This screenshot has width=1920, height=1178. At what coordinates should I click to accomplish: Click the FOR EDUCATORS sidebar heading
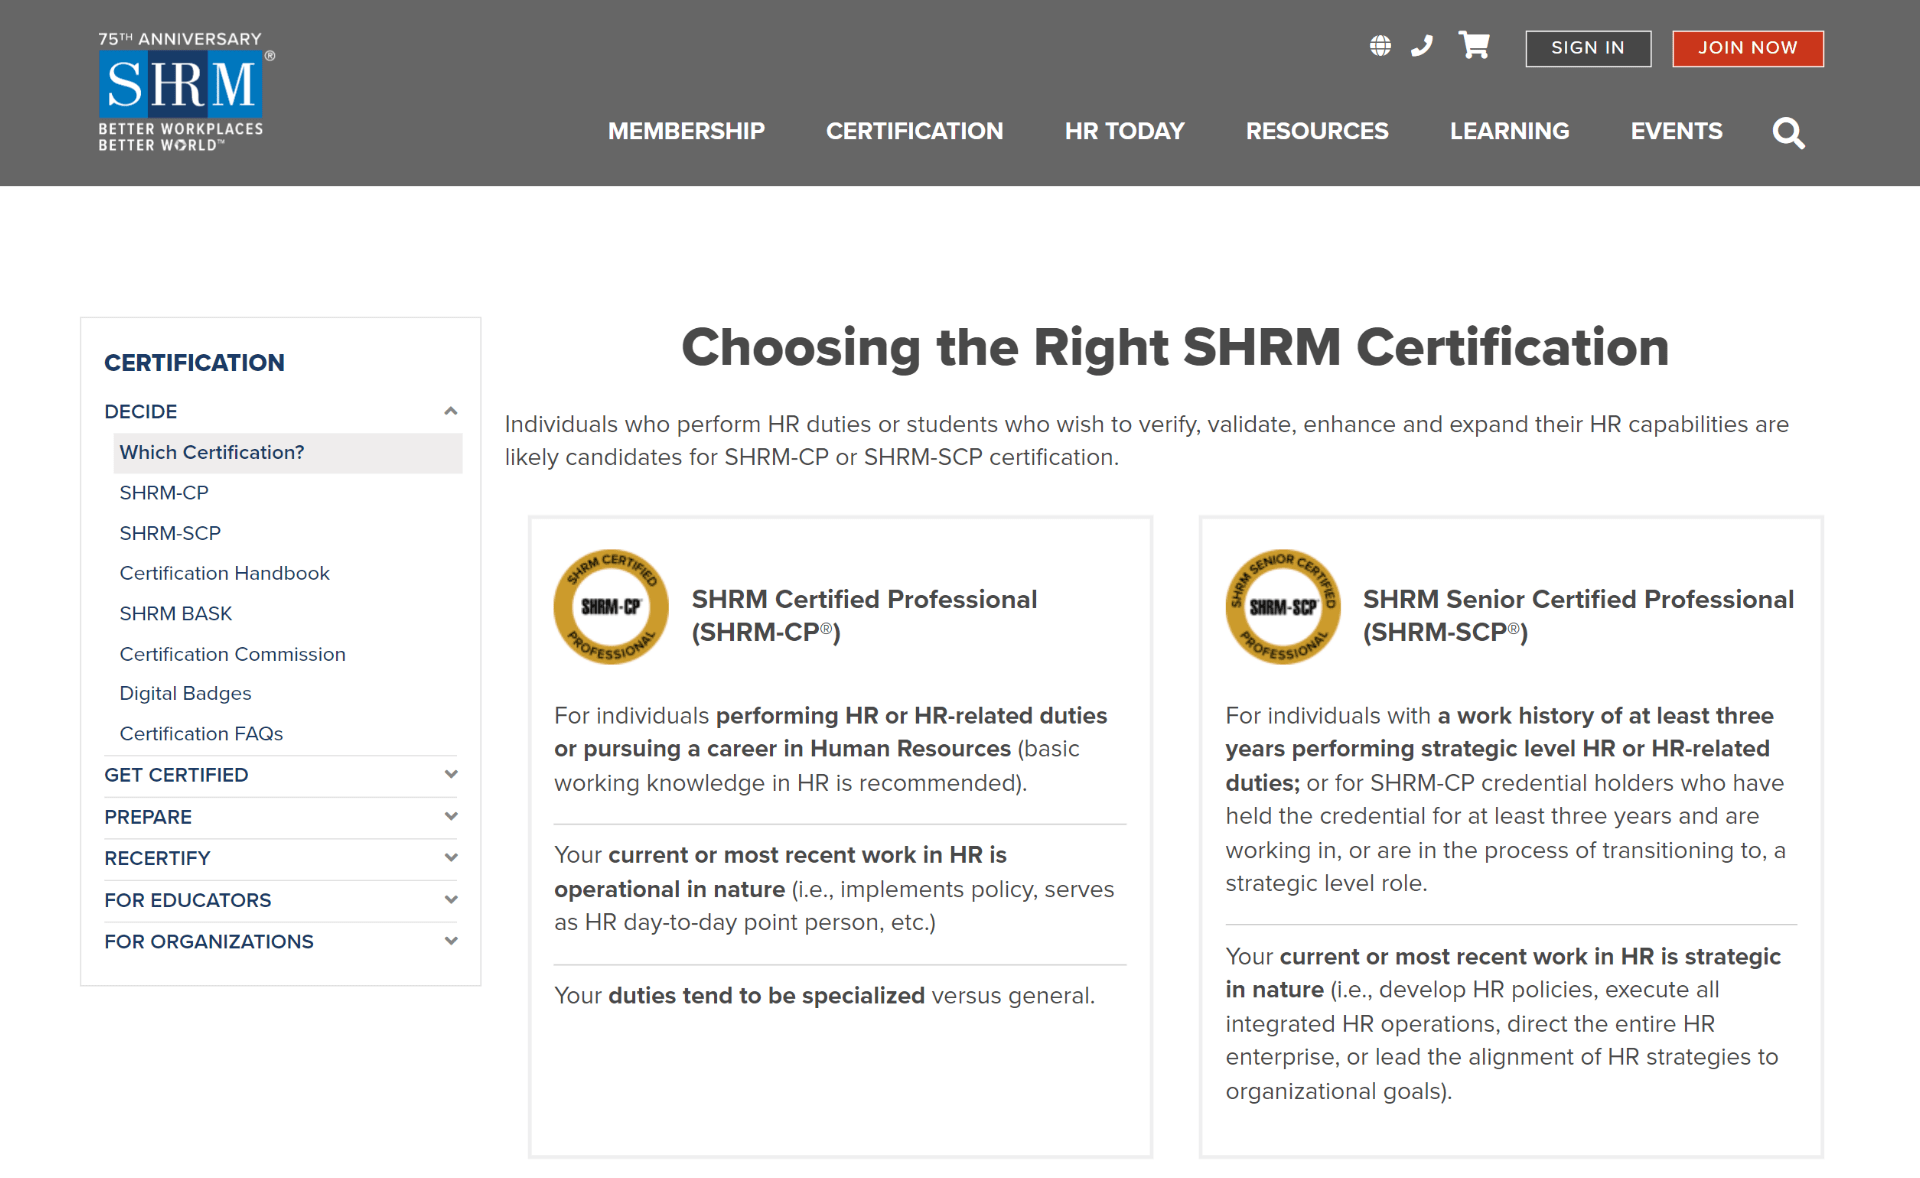click(x=187, y=900)
